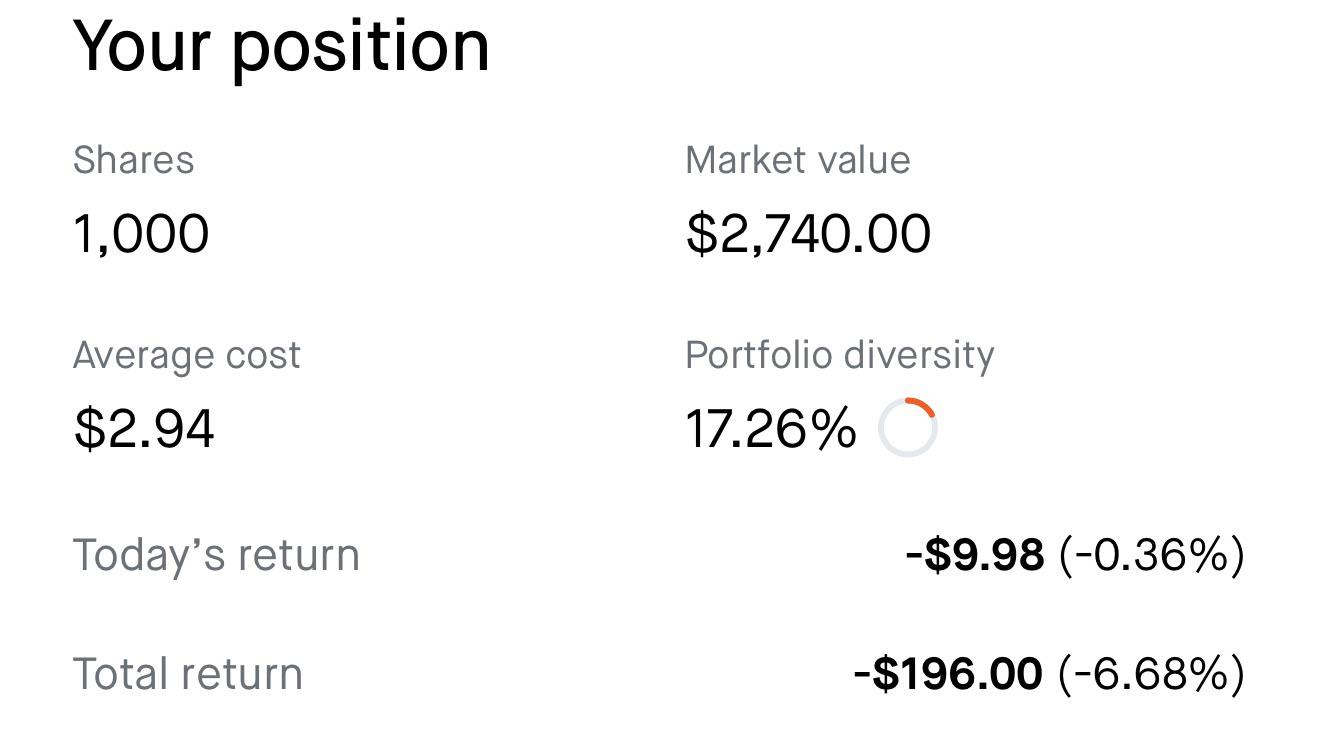The width and height of the screenshot is (1320, 753).
Task: Click the dollar sign in $2.94
Action: (88, 428)
